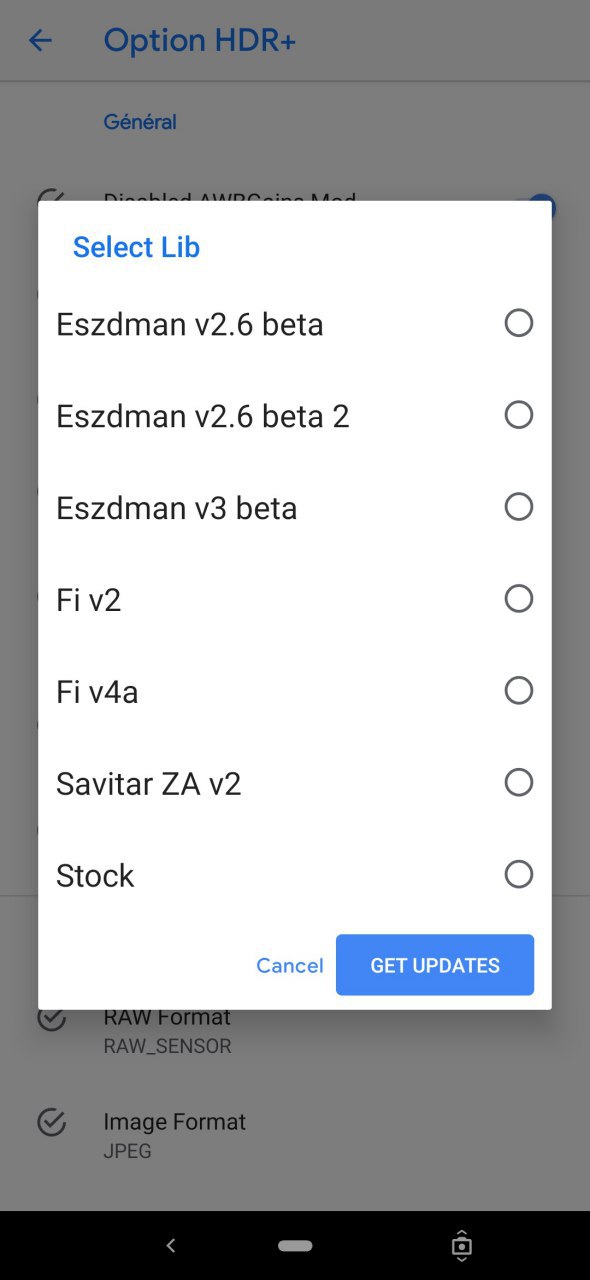Viewport: 590px width, 1280px height.
Task: Click the GET UPDATES button
Action: [435, 965]
